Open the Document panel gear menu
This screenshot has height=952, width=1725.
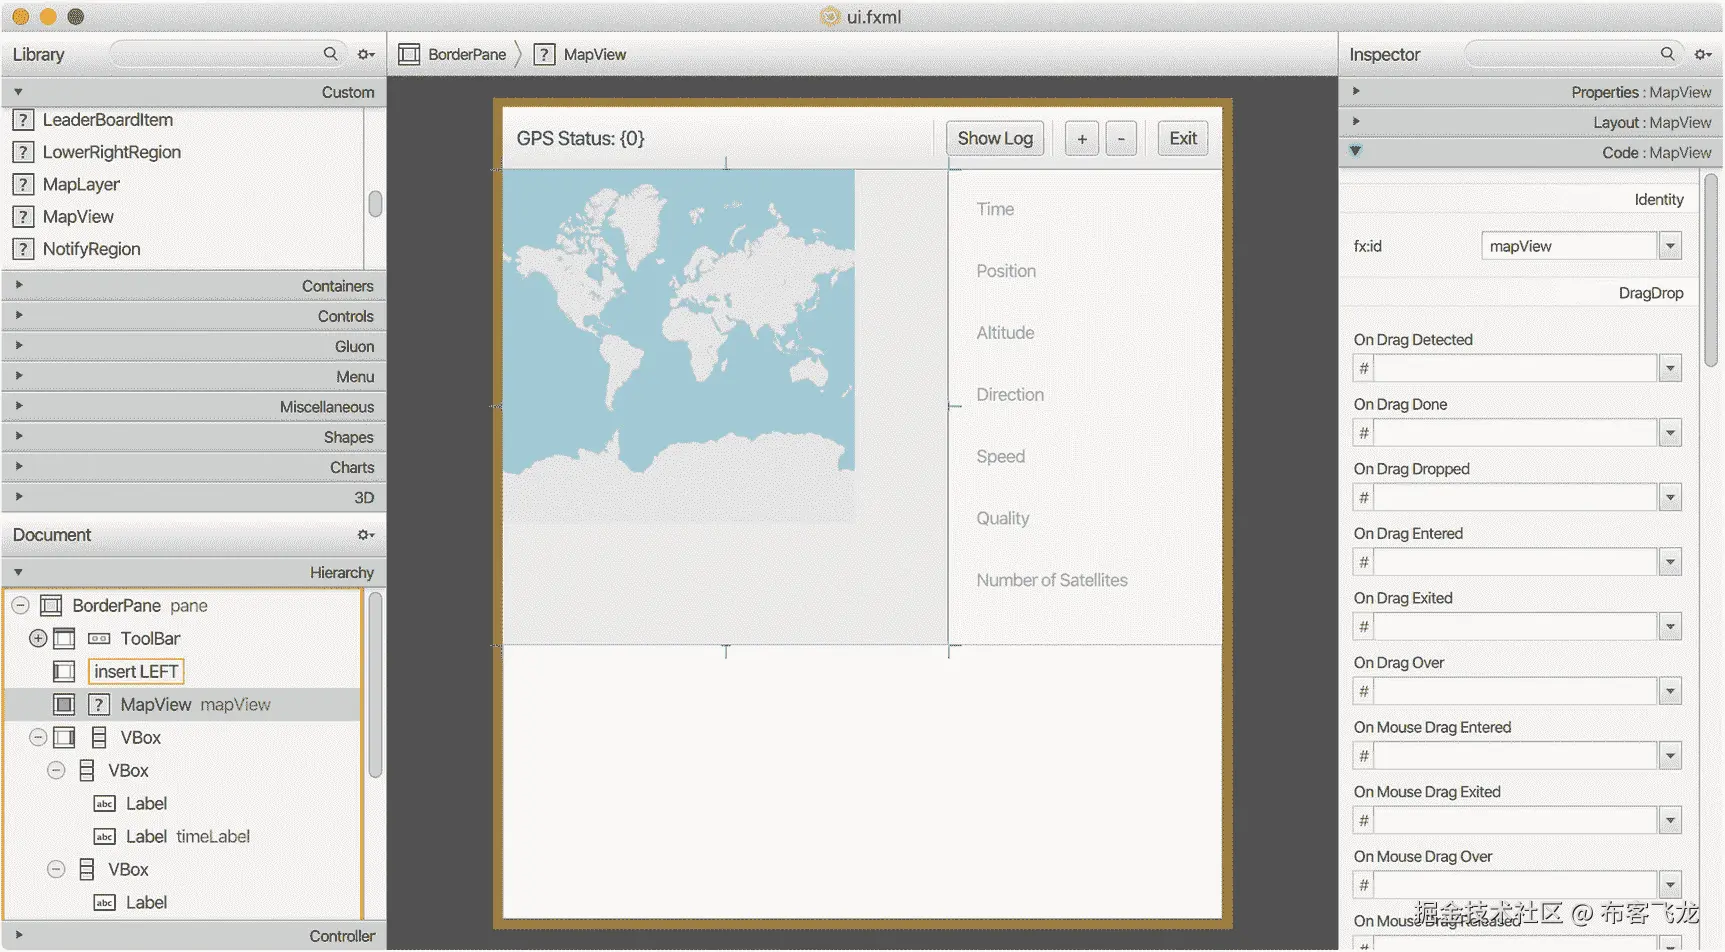366,535
